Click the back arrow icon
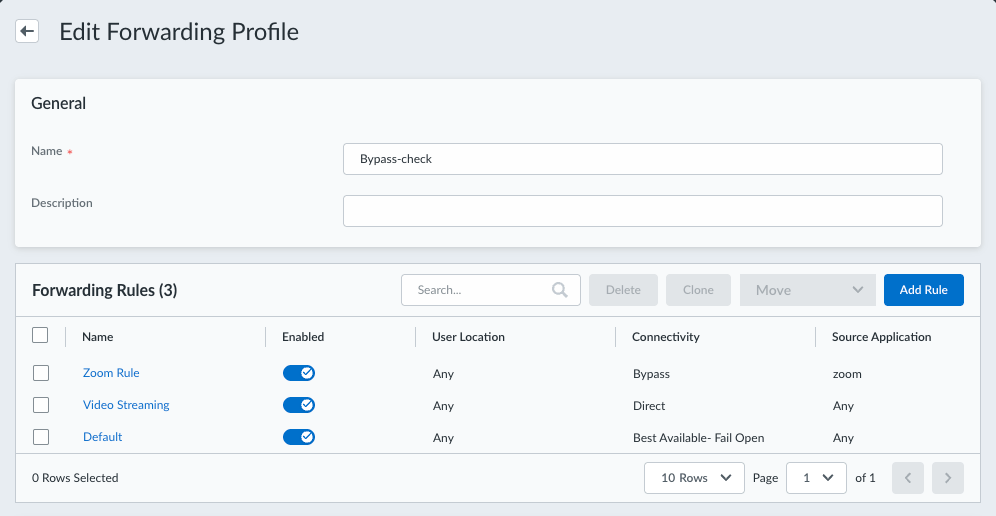This screenshot has width=996, height=516. (x=27, y=31)
